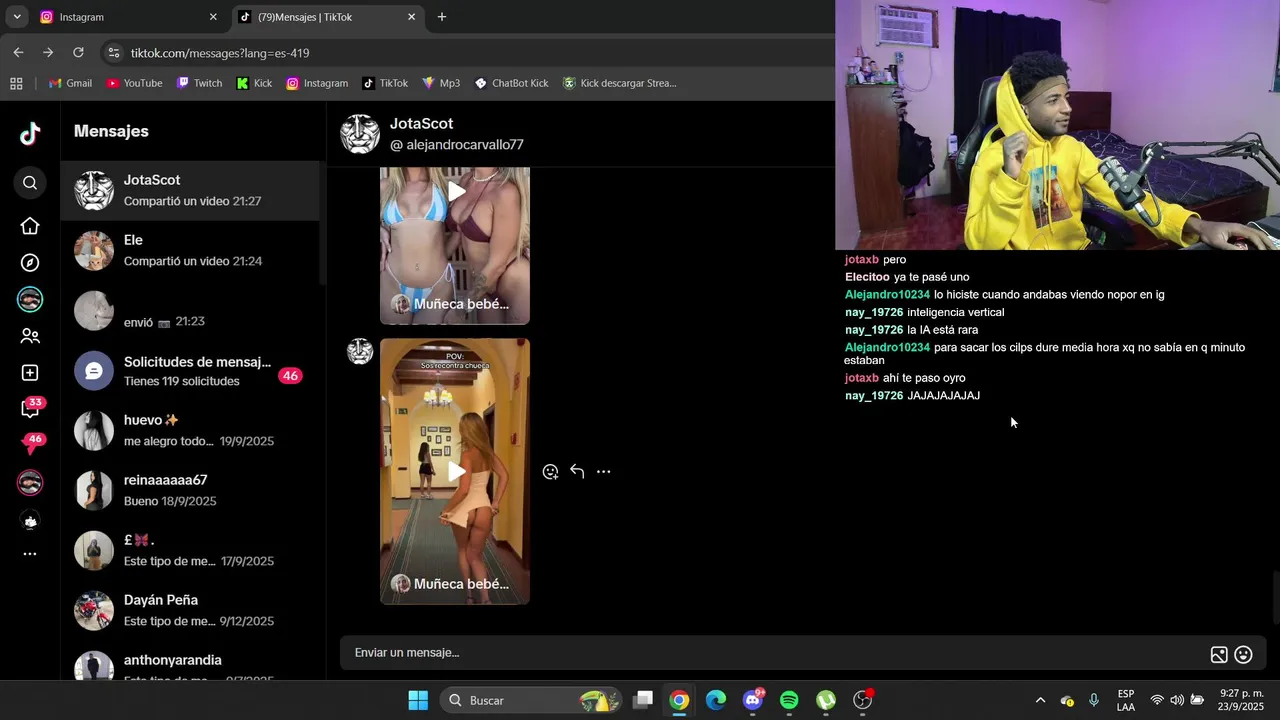Open Dayán Peña conversation
Image resolution: width=1280 pixels, height=720 pixels.
190,610
